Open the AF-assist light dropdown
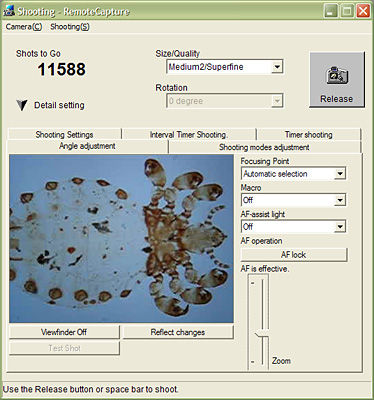Screen dimensions: 374x400 coord(293,227)
